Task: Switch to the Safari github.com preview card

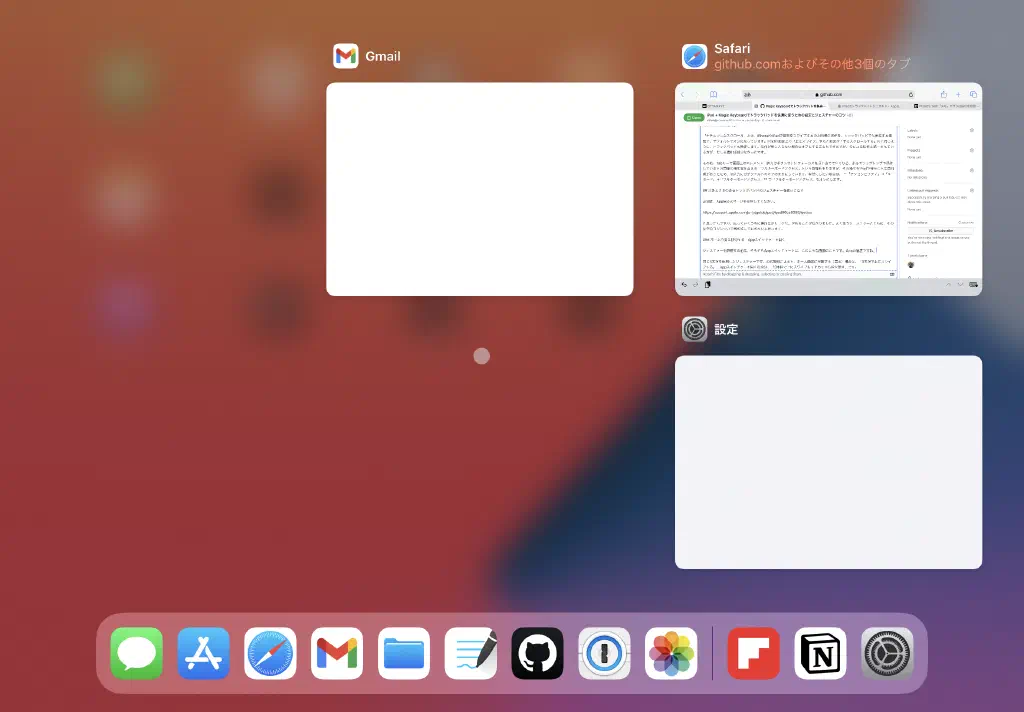Action: 828,189
